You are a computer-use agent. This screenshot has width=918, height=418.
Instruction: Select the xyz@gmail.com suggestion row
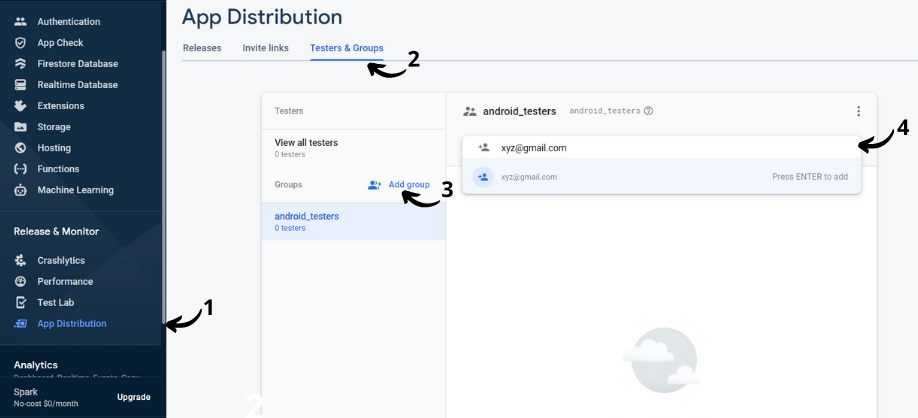pyautogui.click(x=661, y=176)
